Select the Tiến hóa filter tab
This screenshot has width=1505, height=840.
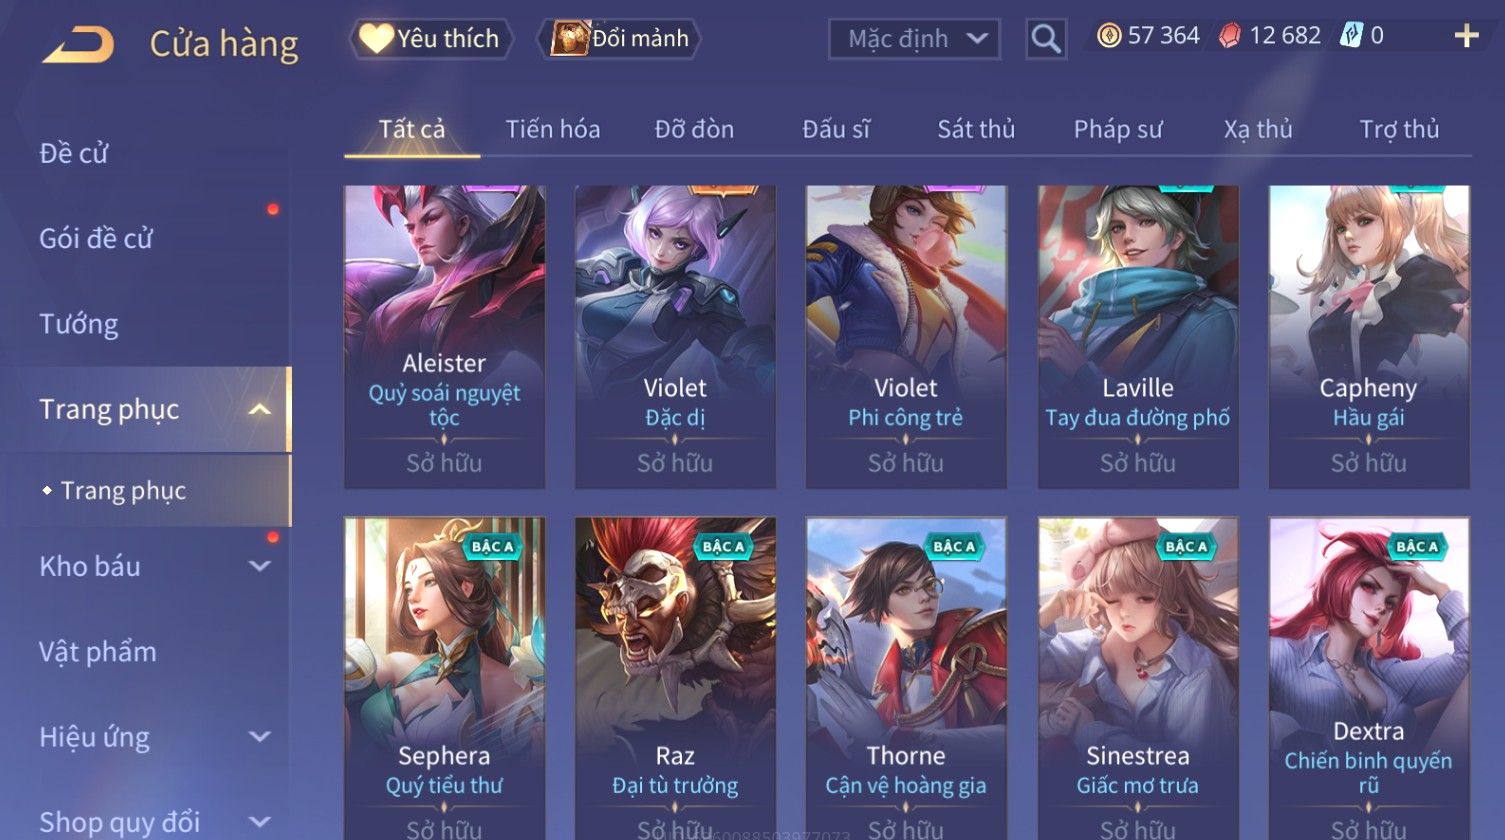pyautogui.click(x=553, y=129)
